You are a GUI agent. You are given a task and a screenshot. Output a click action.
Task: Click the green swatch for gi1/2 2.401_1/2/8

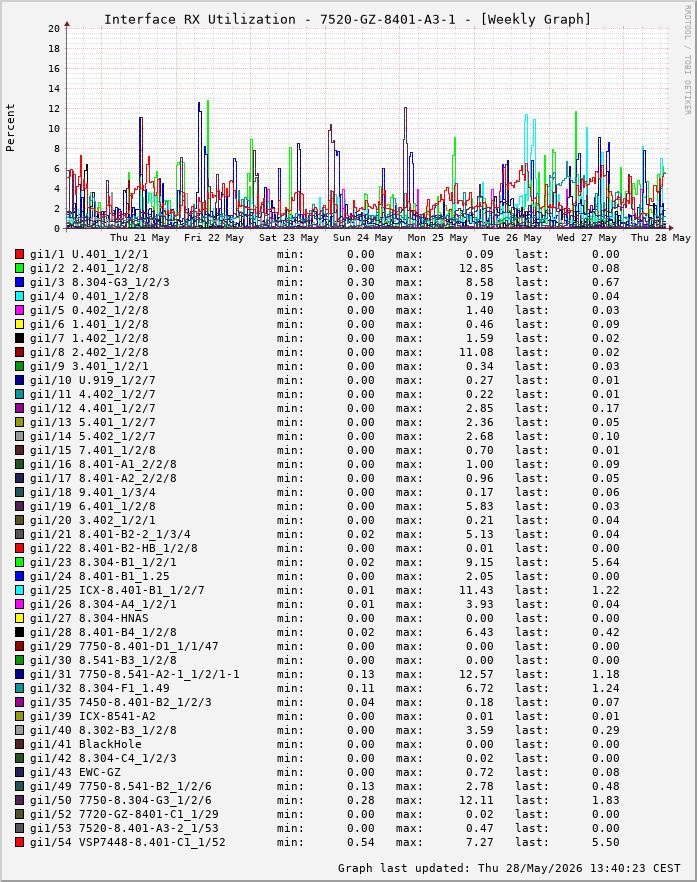20,268
